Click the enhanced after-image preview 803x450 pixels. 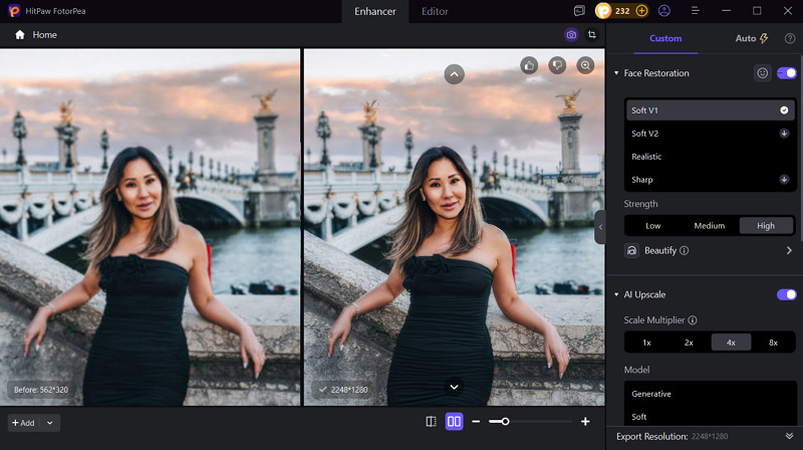pos(454,227)
